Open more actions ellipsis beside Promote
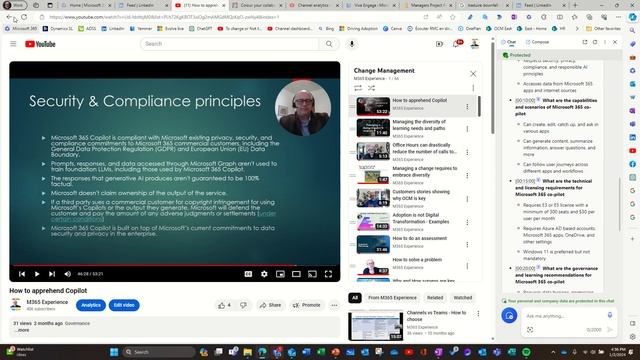The height and width of the screenshot is (360, 640). click(334, 305)
